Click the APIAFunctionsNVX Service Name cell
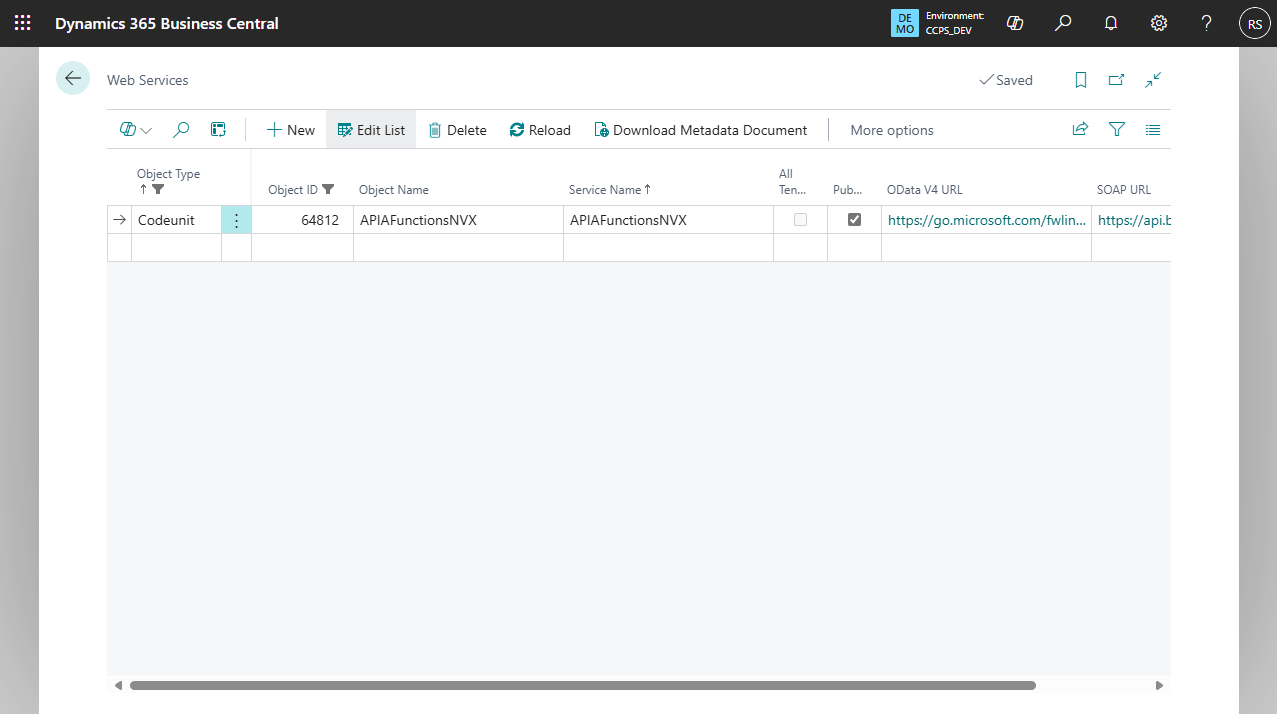Screen dimensions: 1277x714 [668, 220]
